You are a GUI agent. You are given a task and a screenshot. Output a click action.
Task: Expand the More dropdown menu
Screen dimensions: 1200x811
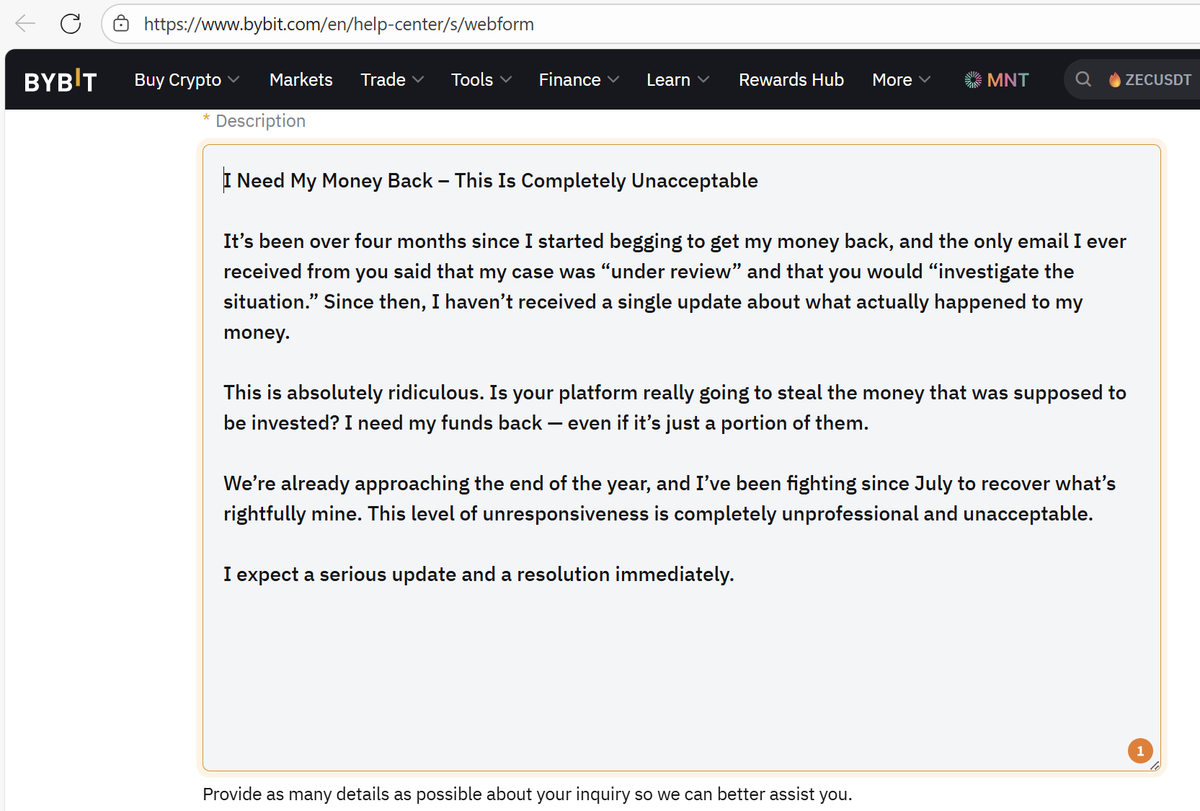[901, 79]
